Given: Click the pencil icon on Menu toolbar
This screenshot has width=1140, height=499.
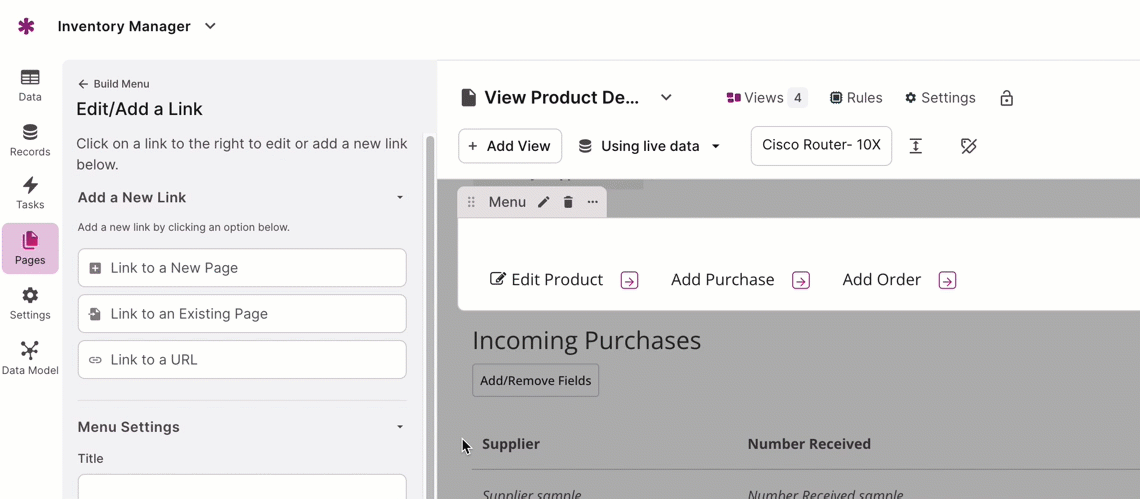Looking at the screenshot, I should 544,202.
